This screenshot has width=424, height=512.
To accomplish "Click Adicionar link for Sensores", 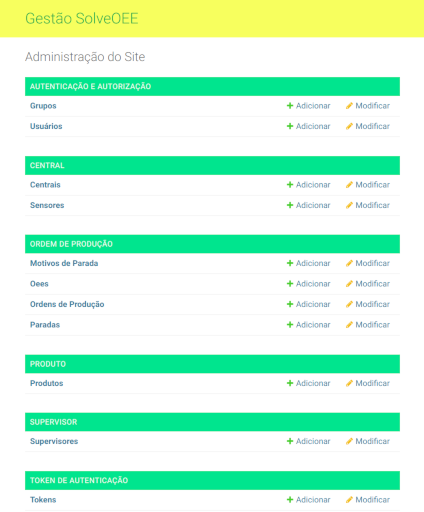I will (x=313, y=205).
